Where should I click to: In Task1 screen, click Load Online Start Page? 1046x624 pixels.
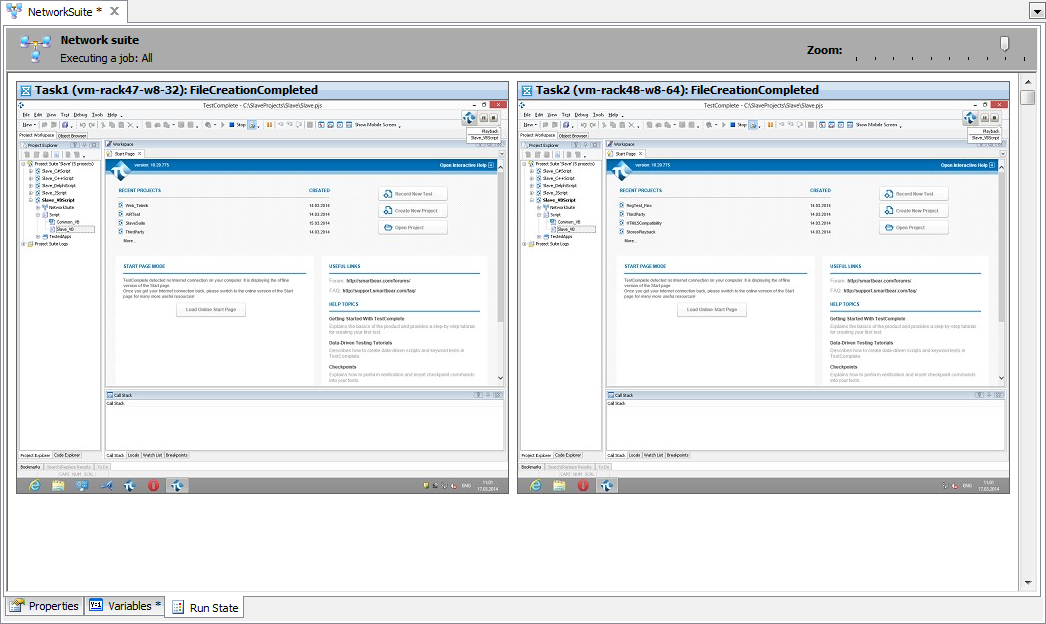[211, 310]
